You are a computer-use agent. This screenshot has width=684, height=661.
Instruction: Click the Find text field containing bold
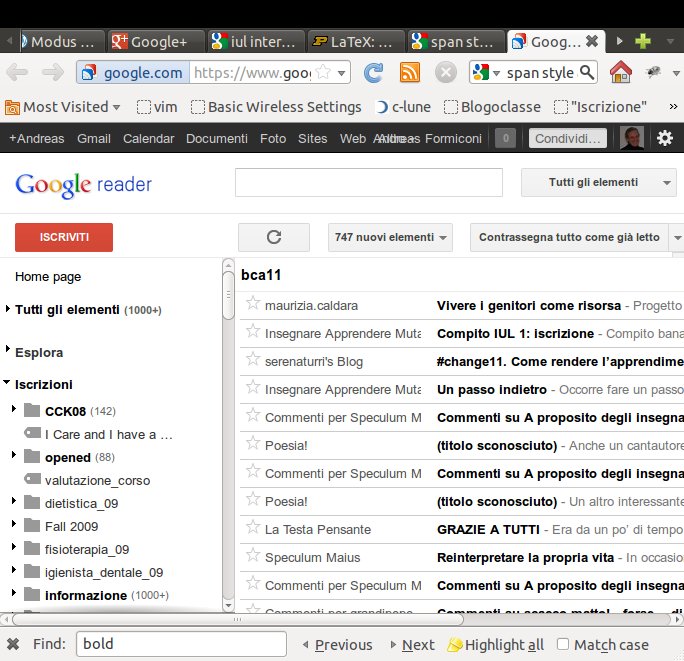[x=181, y=644]
